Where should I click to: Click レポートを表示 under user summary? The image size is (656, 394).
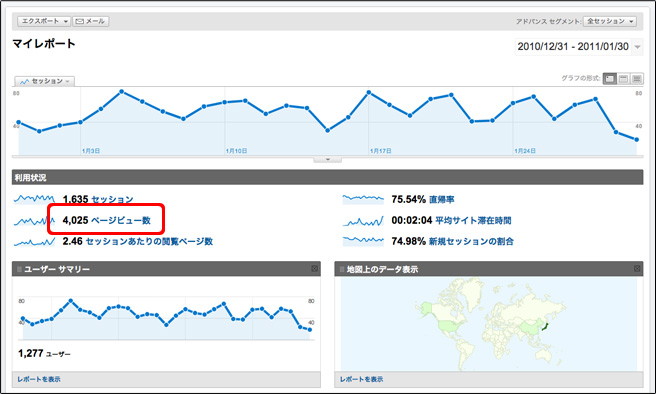(39, 379)
